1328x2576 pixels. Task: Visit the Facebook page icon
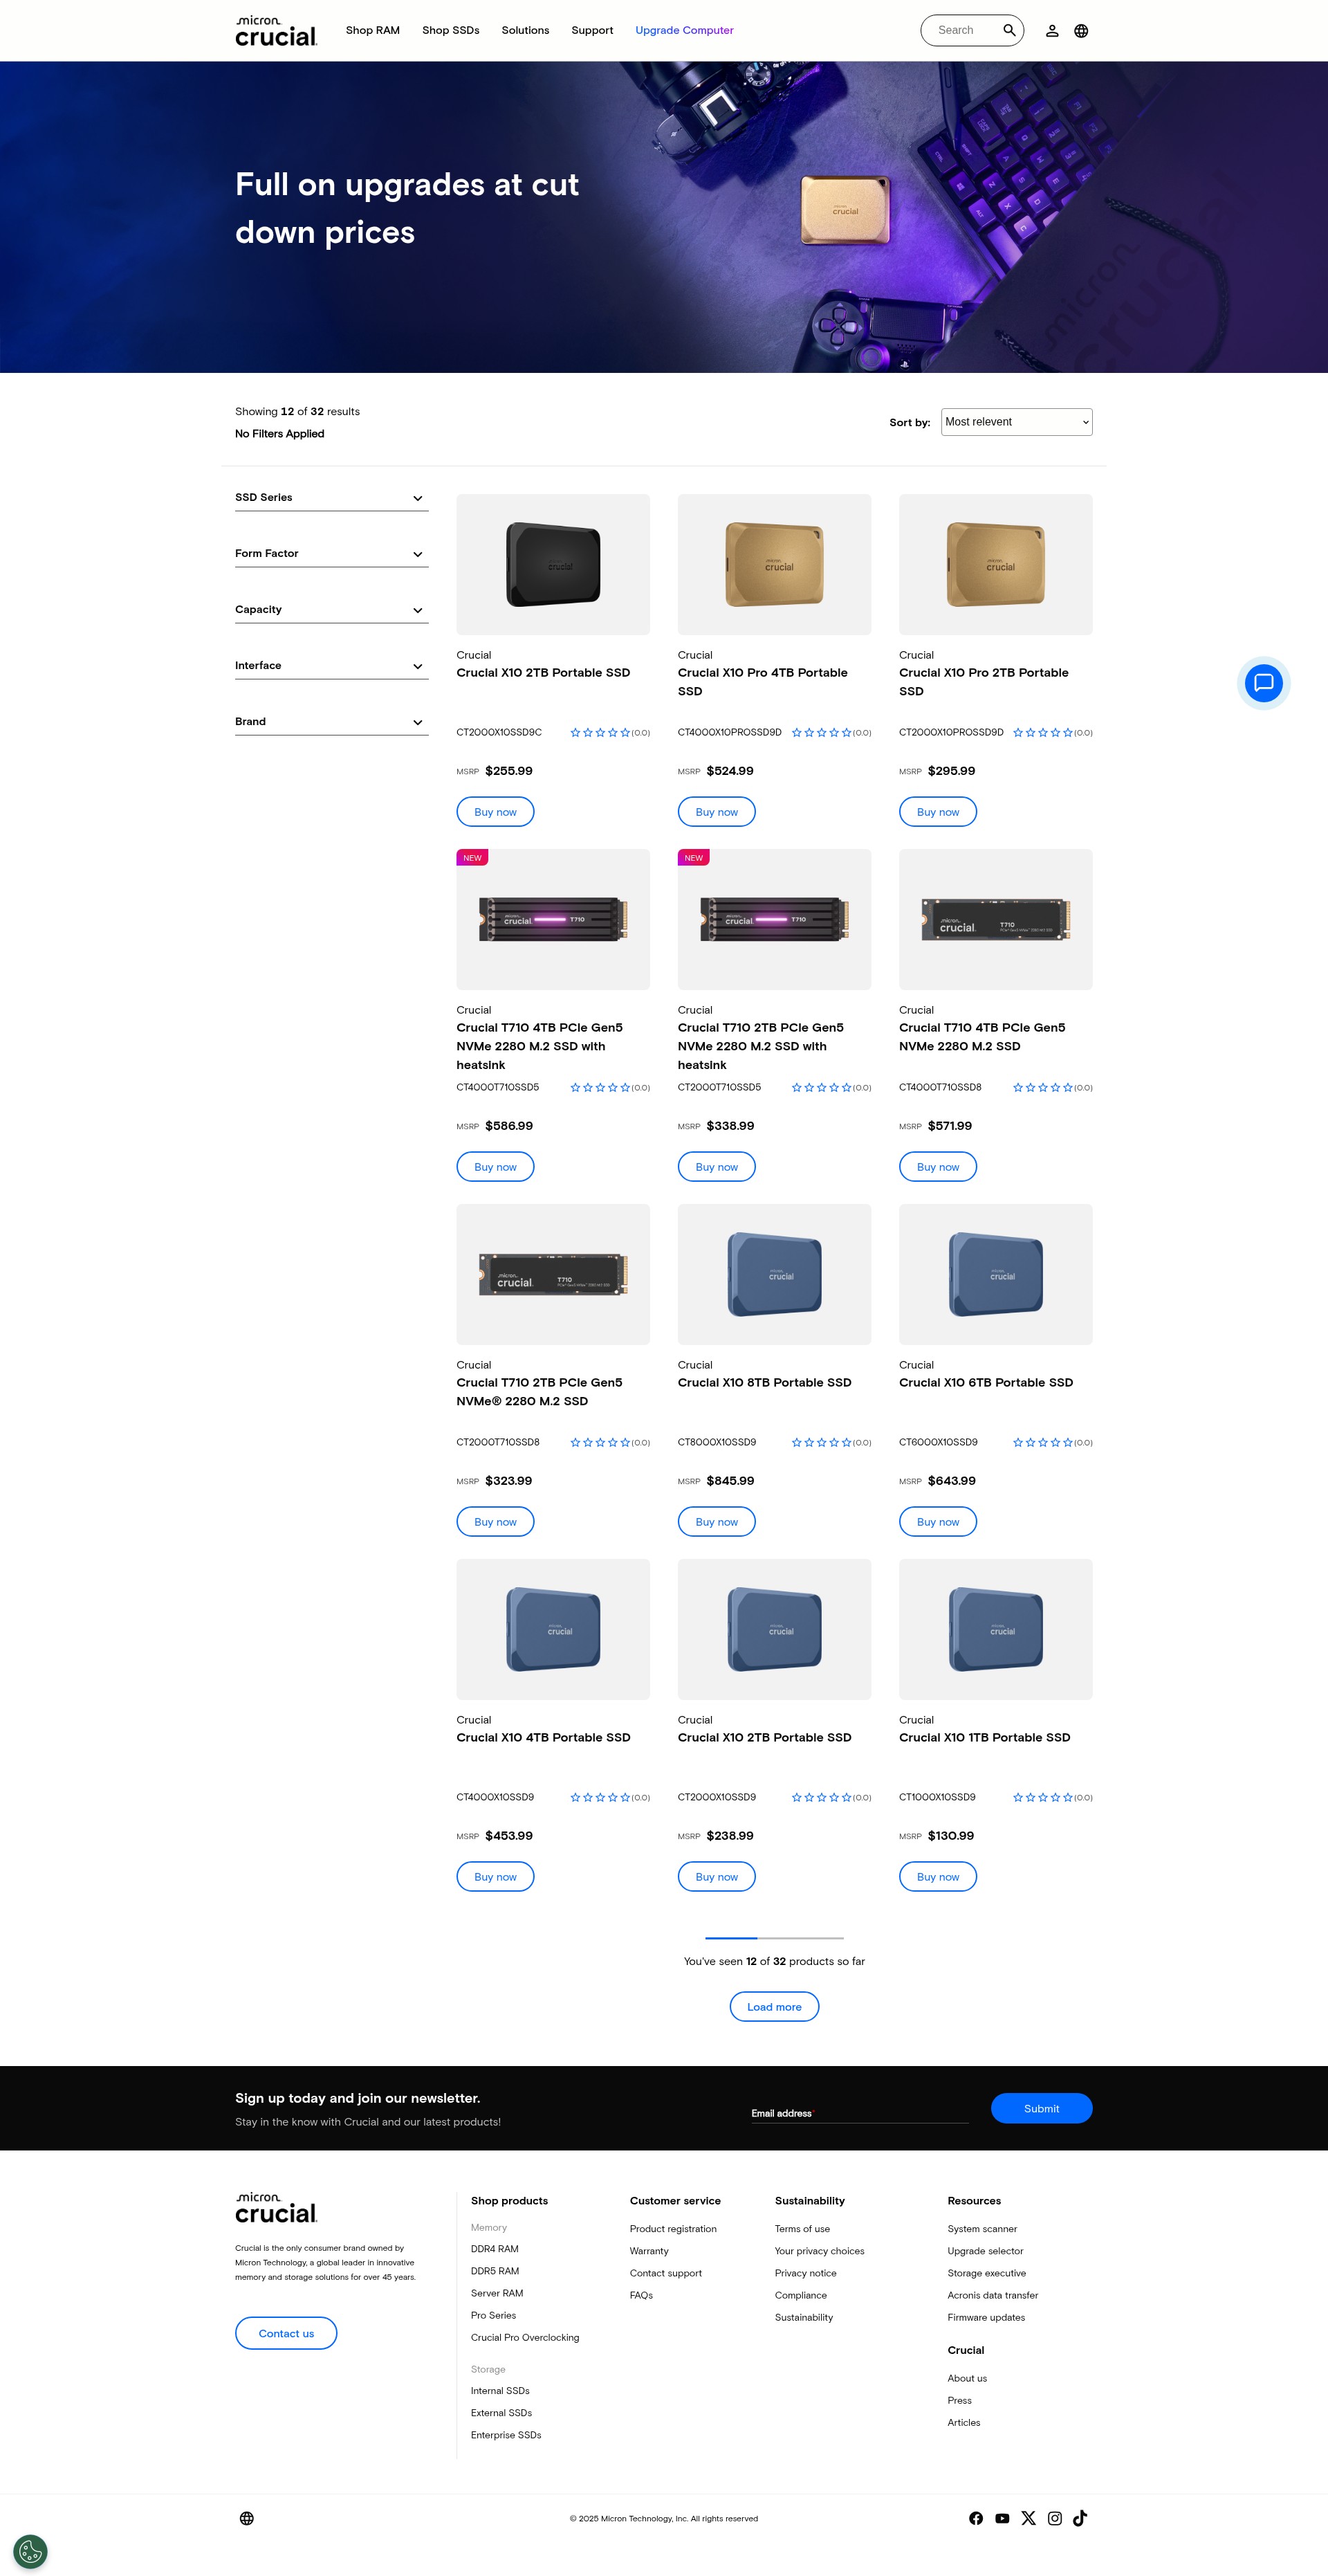pos(976,2518)
